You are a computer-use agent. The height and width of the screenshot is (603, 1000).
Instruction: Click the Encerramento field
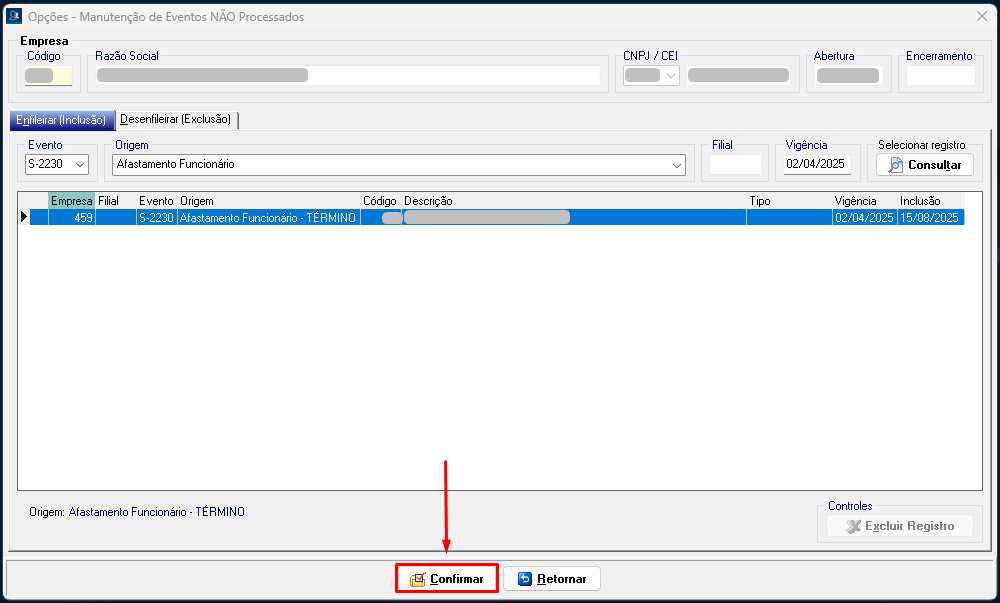click(x=939, y=76)
